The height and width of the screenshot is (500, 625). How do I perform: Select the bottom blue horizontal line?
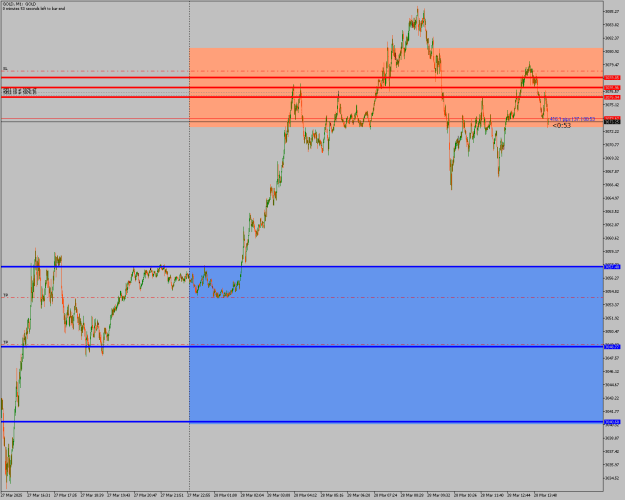pos(302,421)
